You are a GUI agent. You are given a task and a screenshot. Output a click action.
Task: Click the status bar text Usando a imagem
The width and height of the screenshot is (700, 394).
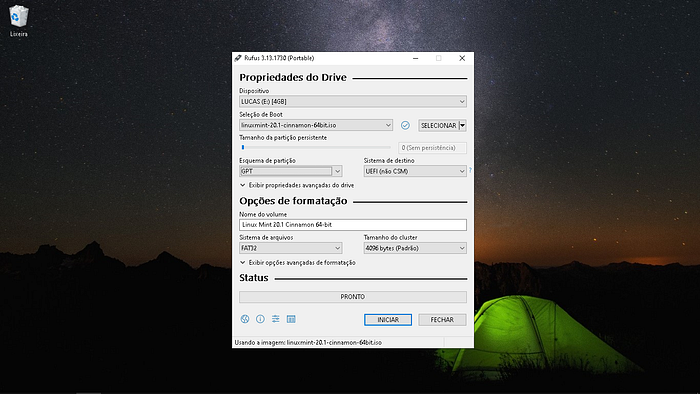click(x=308, y=343)
